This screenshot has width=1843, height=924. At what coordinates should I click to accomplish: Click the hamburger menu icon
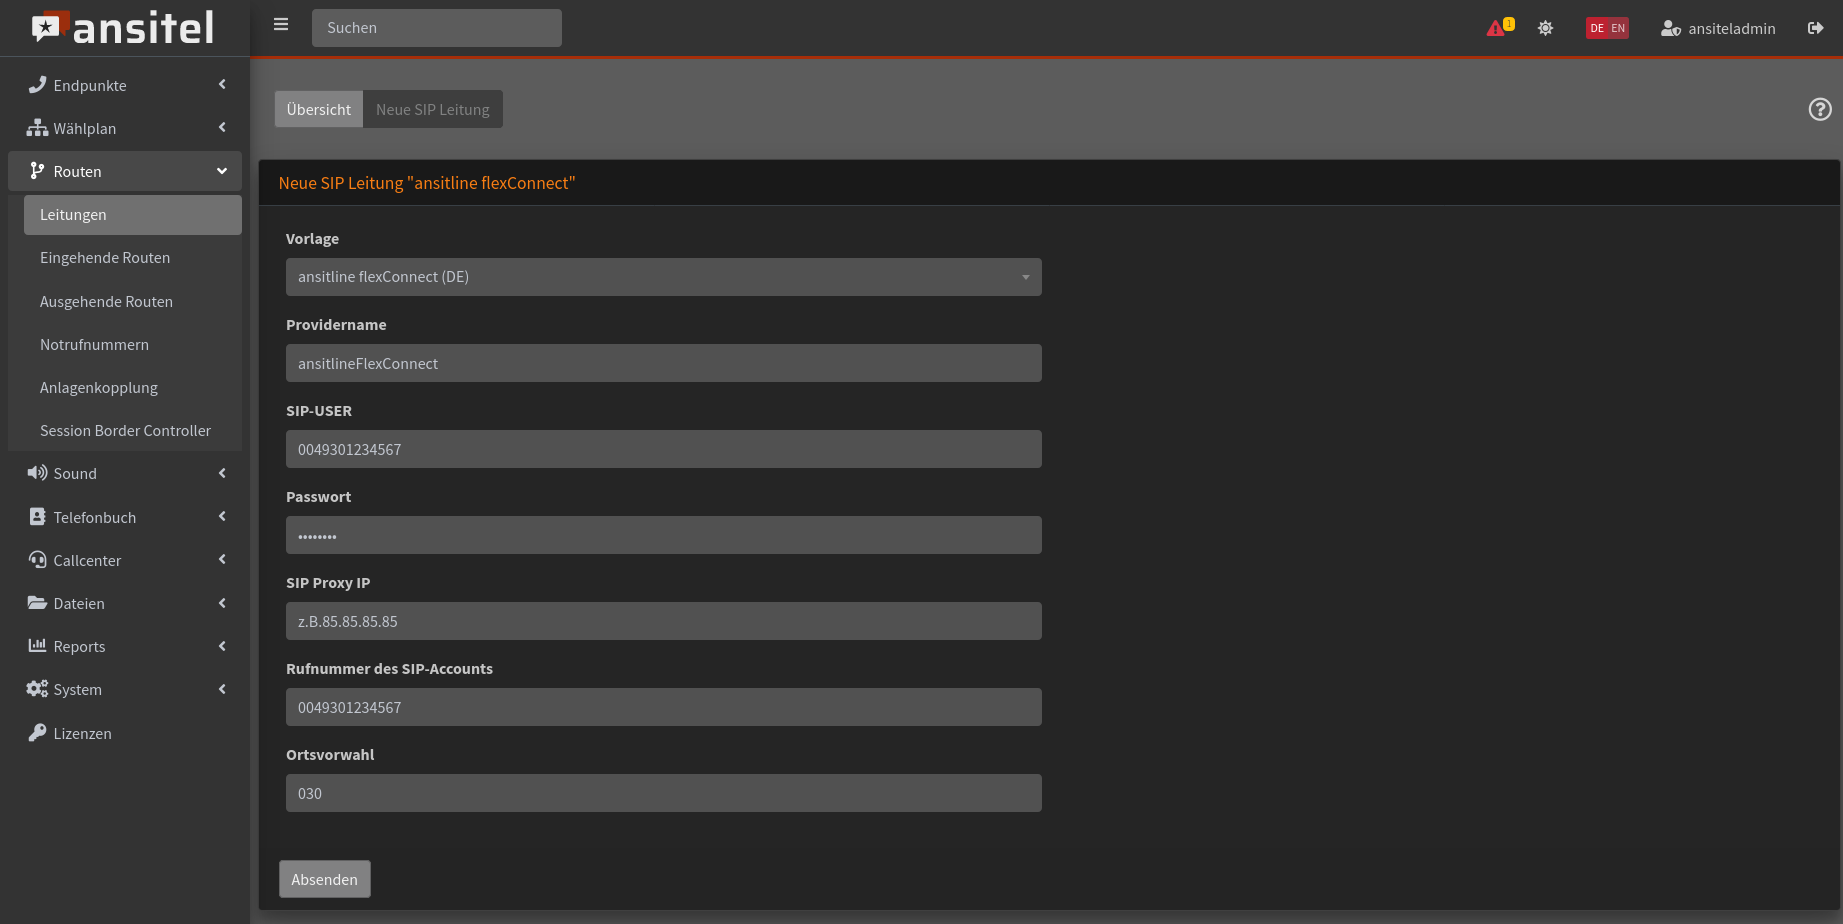click(x=281, y=25)
